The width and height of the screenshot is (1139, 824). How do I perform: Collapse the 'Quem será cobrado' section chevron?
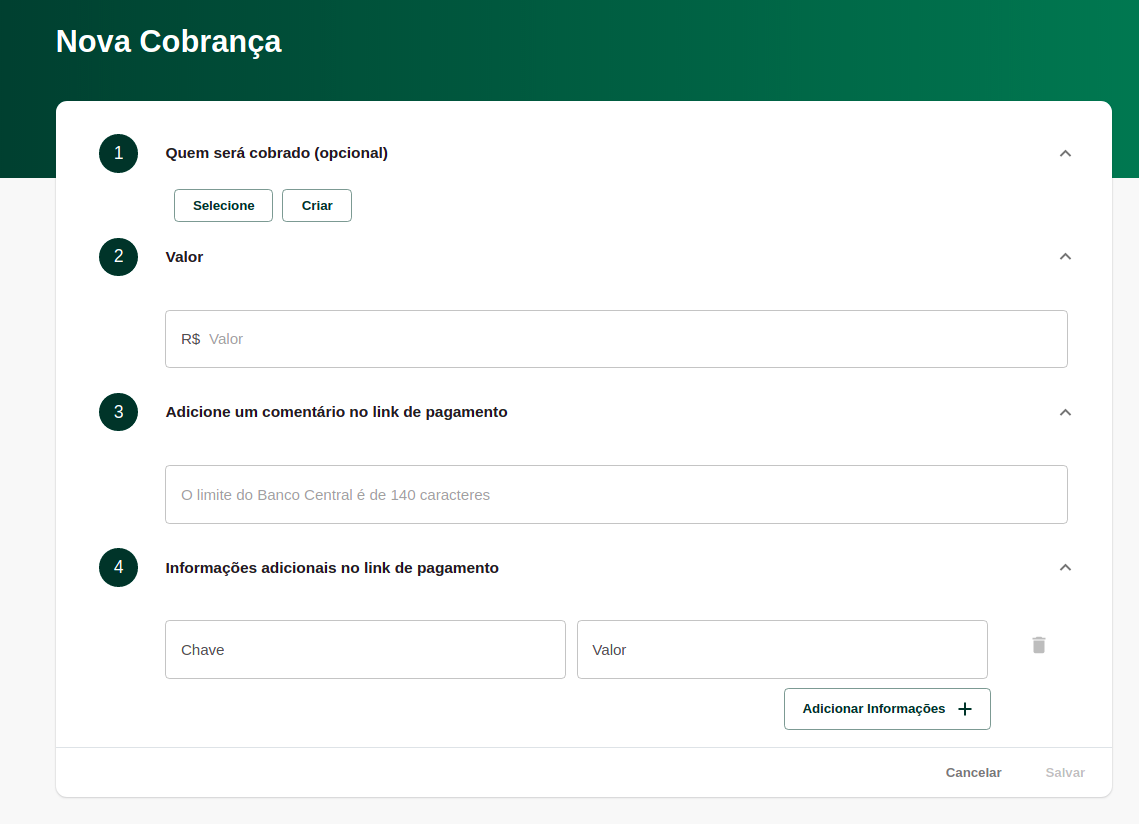[x=1065, y=153]
